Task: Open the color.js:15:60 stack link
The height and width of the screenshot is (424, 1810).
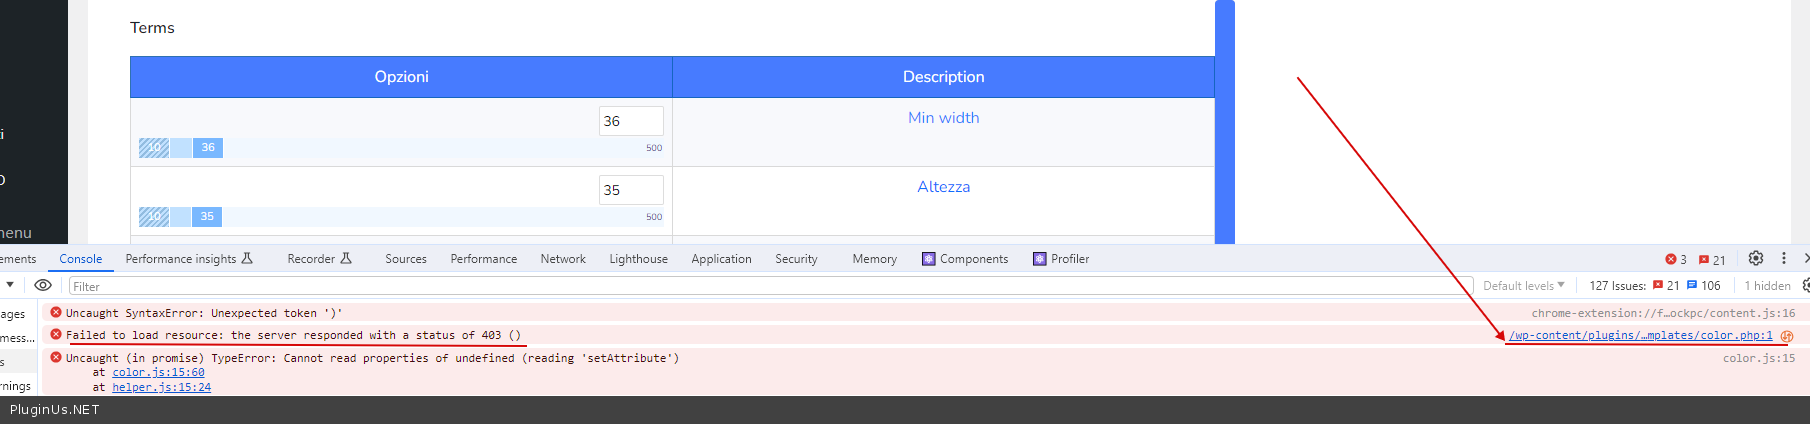Action: (x=158, y=372)
